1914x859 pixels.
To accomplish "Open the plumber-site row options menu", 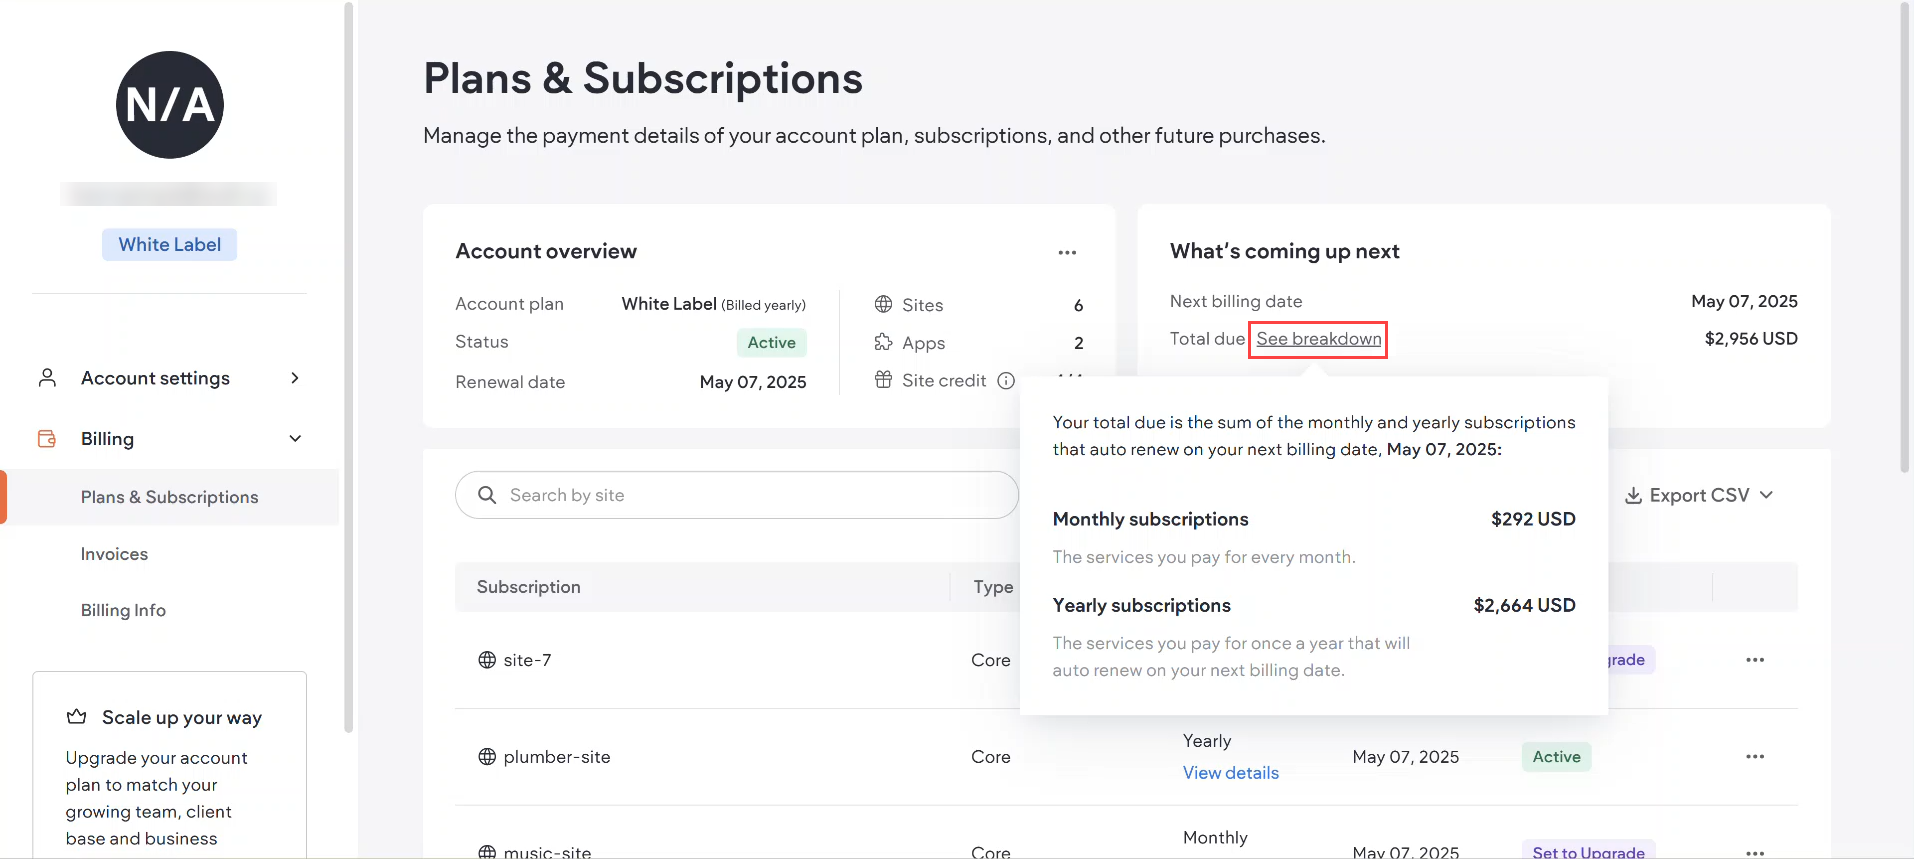I will pyautogui.click(x=1754, y=757).
